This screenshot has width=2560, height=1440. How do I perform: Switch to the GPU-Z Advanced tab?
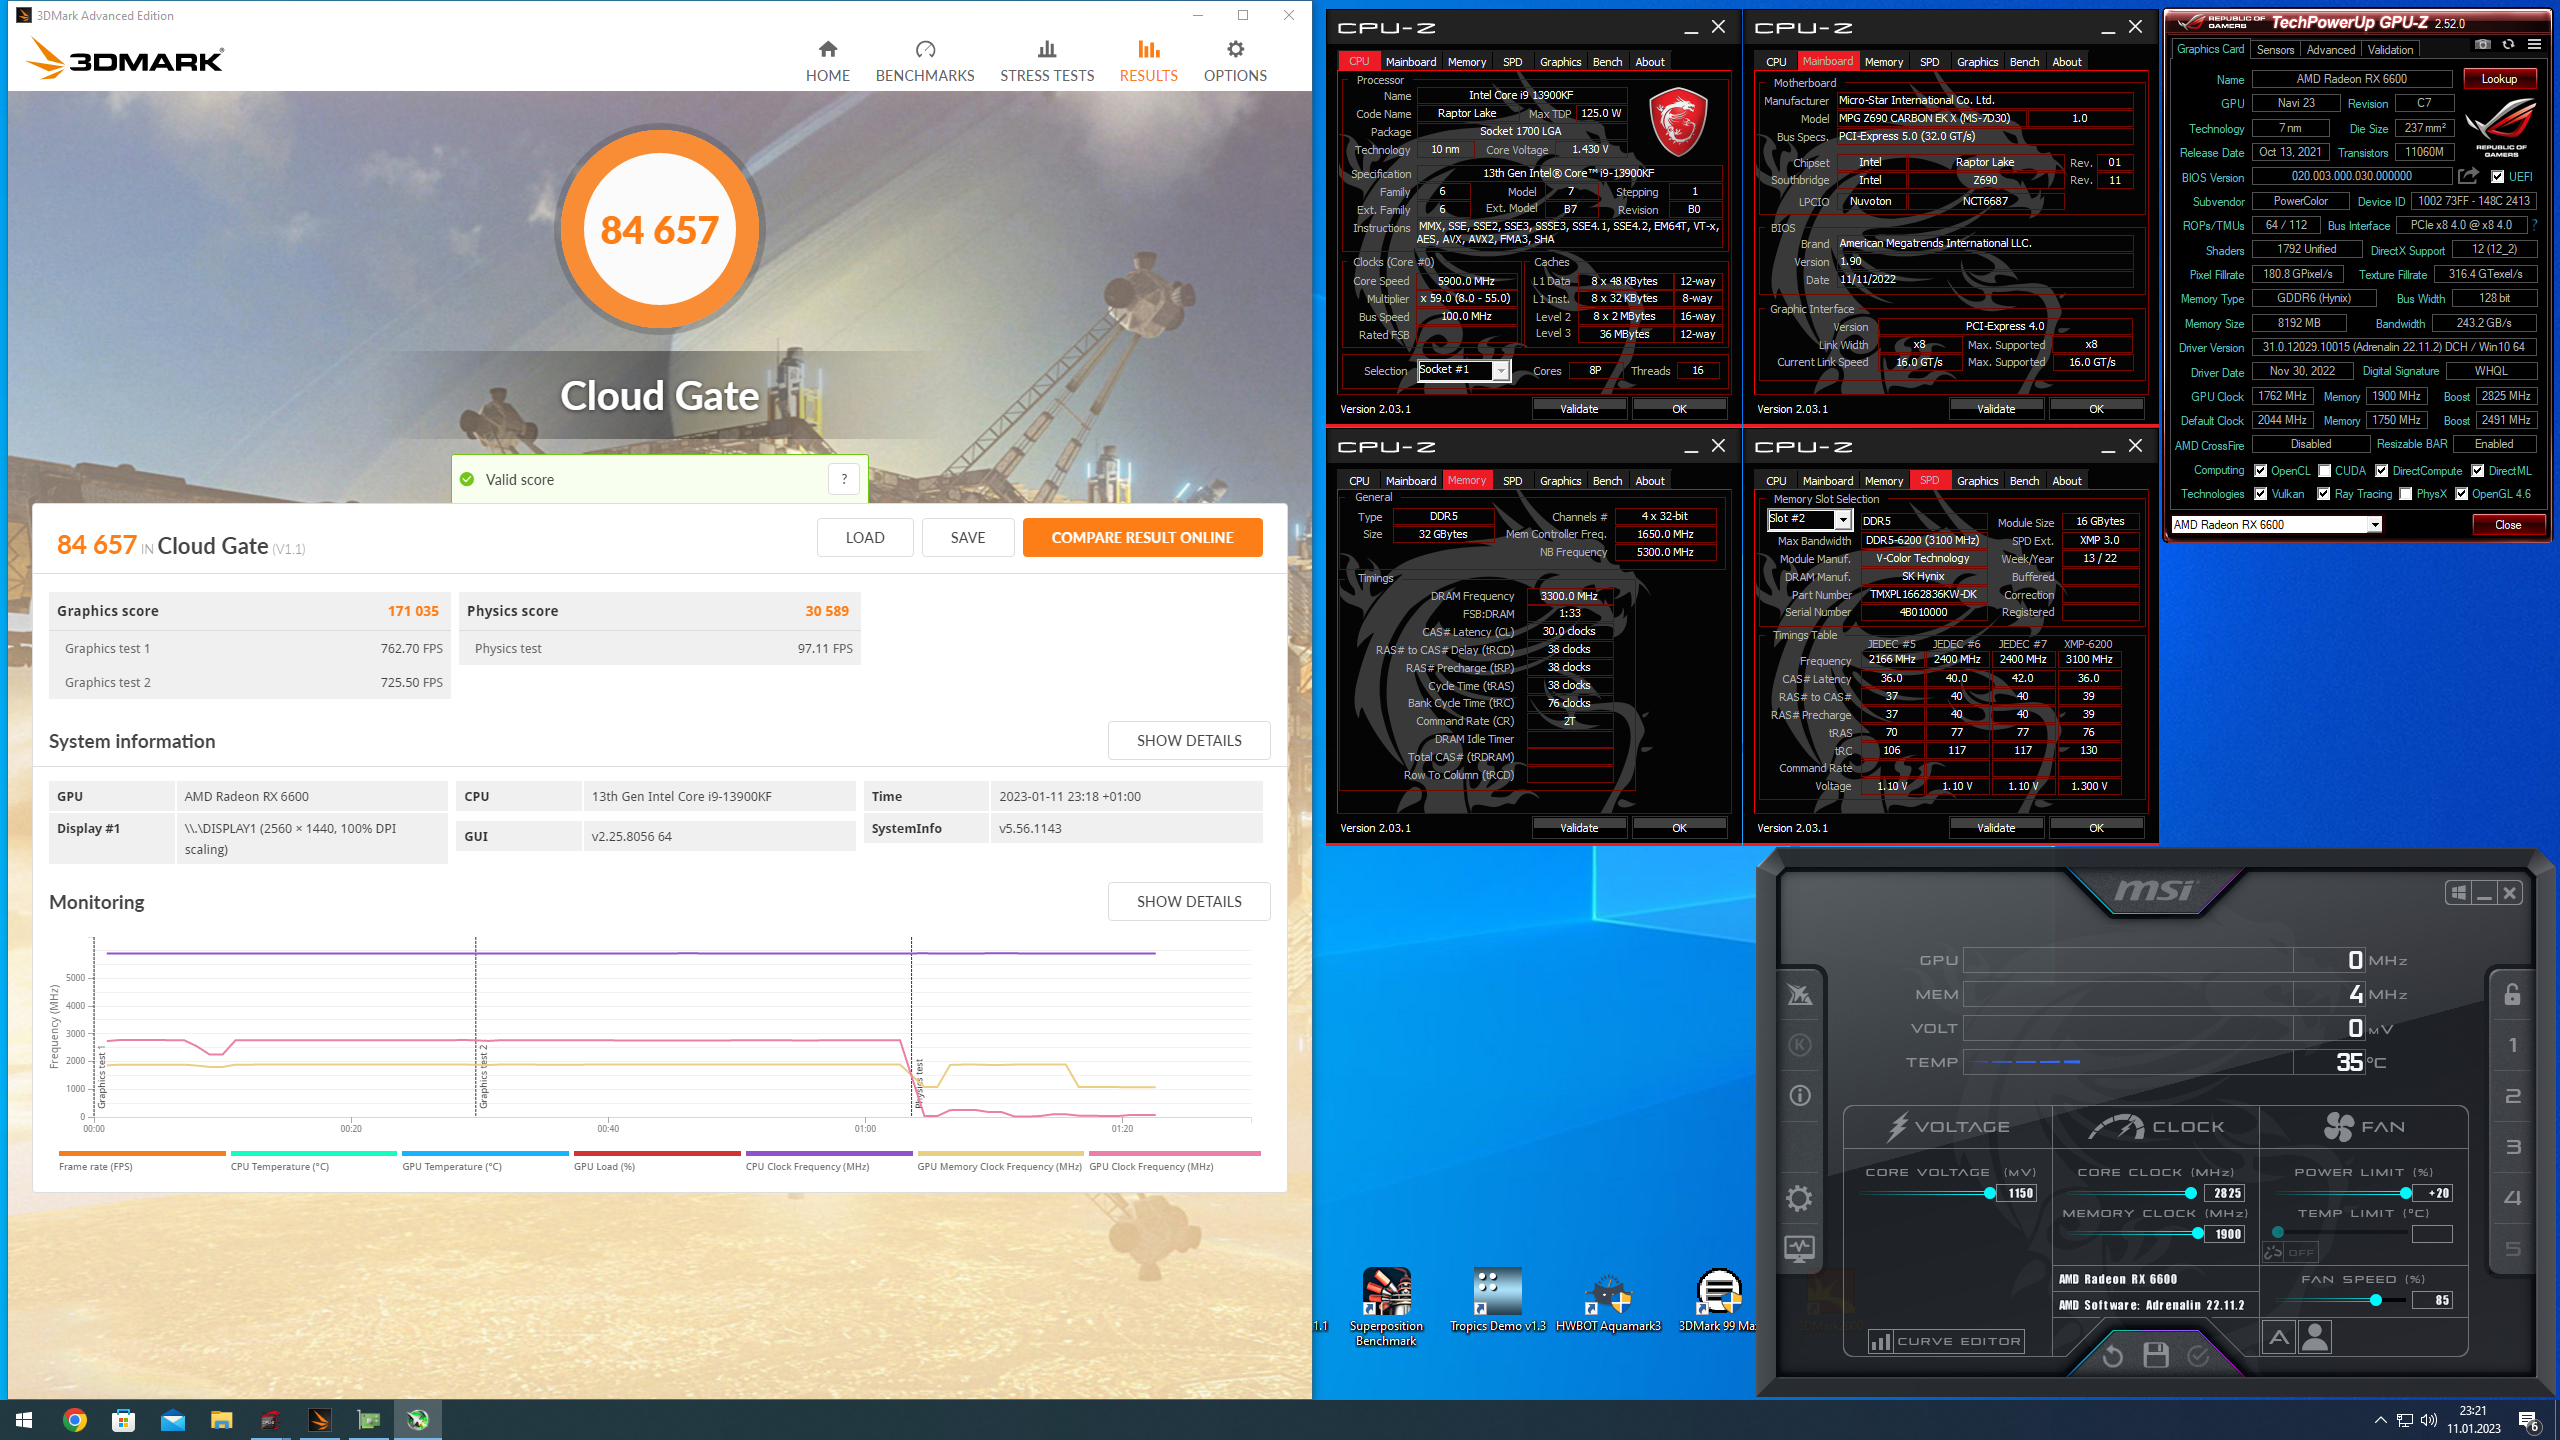pyautogui.click(x=2331, y=49)
